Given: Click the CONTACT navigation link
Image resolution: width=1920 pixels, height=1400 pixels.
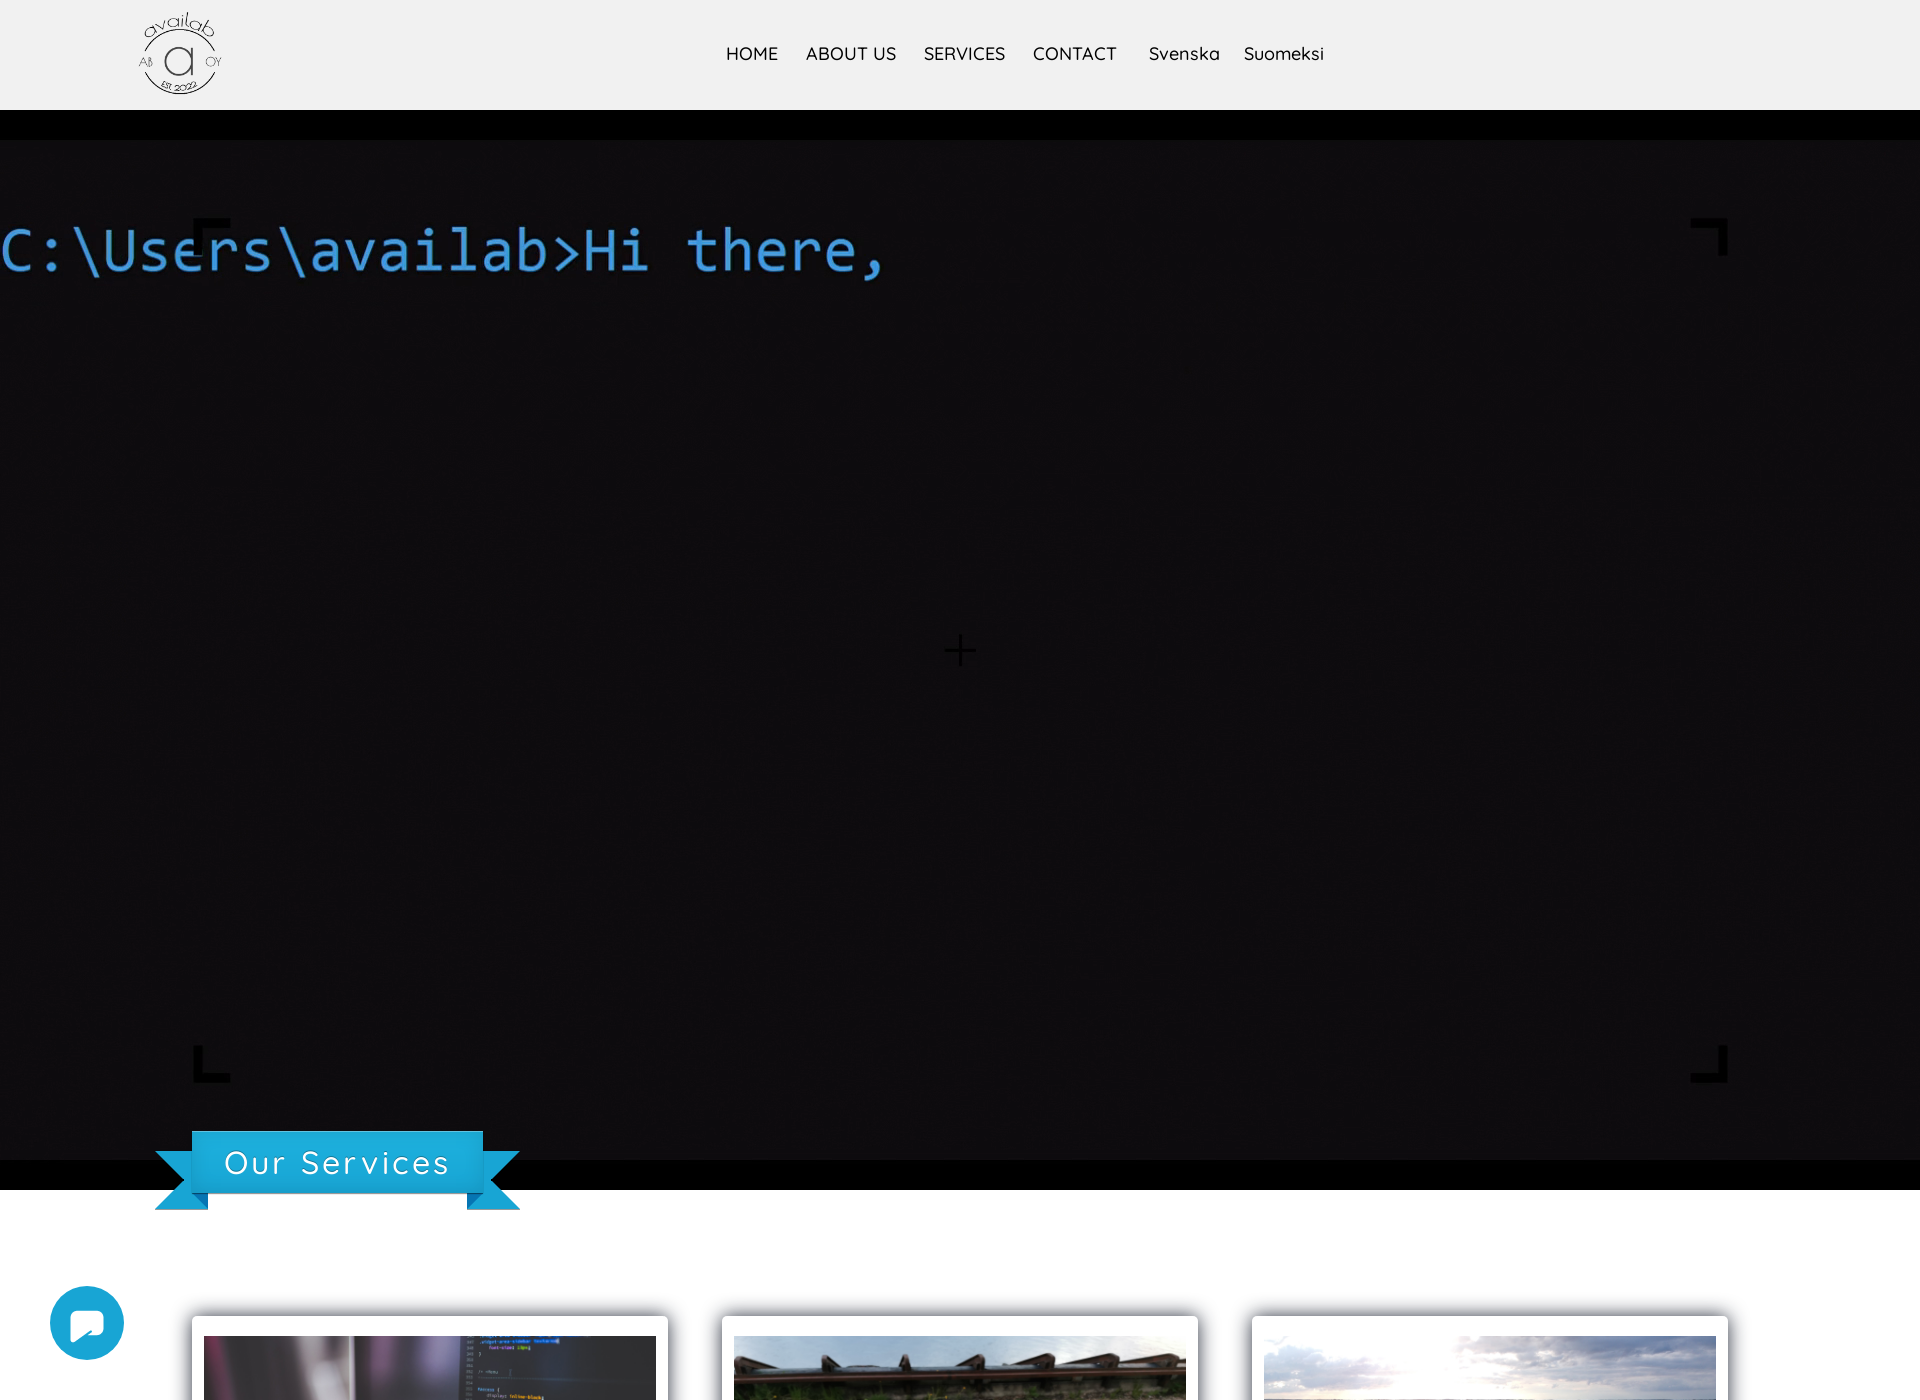Looking at the screenshot, I should (1073, 54).
